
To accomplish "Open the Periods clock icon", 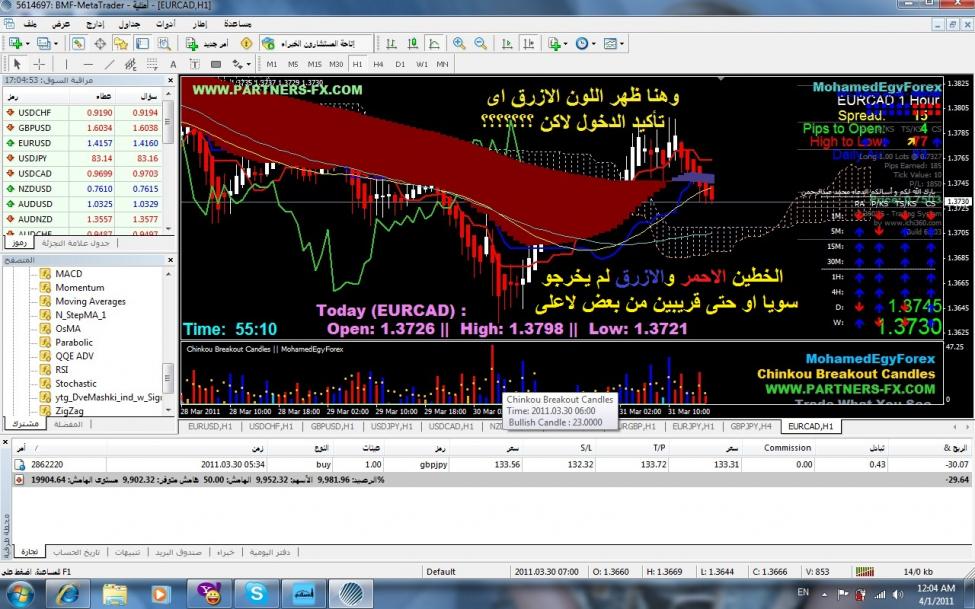I will pos(581,44).
